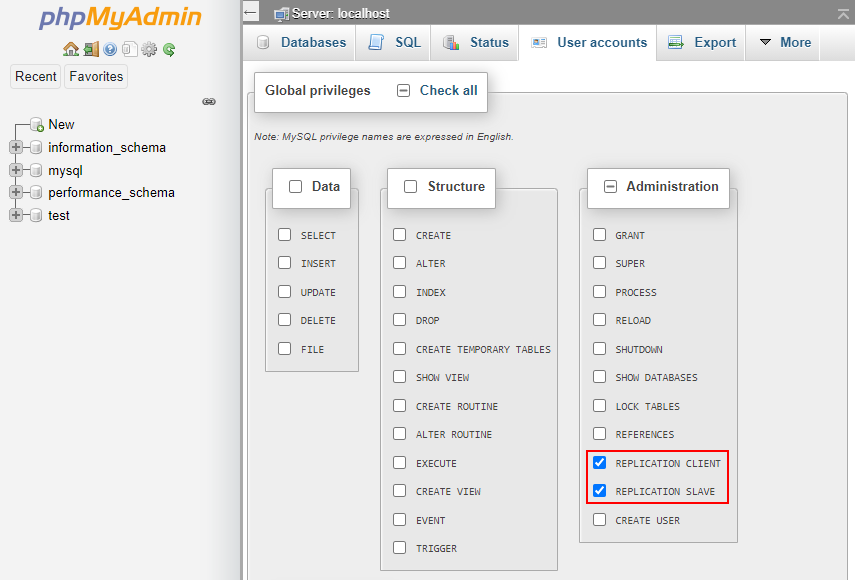Enable the CREATE USER privilege
The height and width of the screenshot is (580, 855).
[600, 519]
